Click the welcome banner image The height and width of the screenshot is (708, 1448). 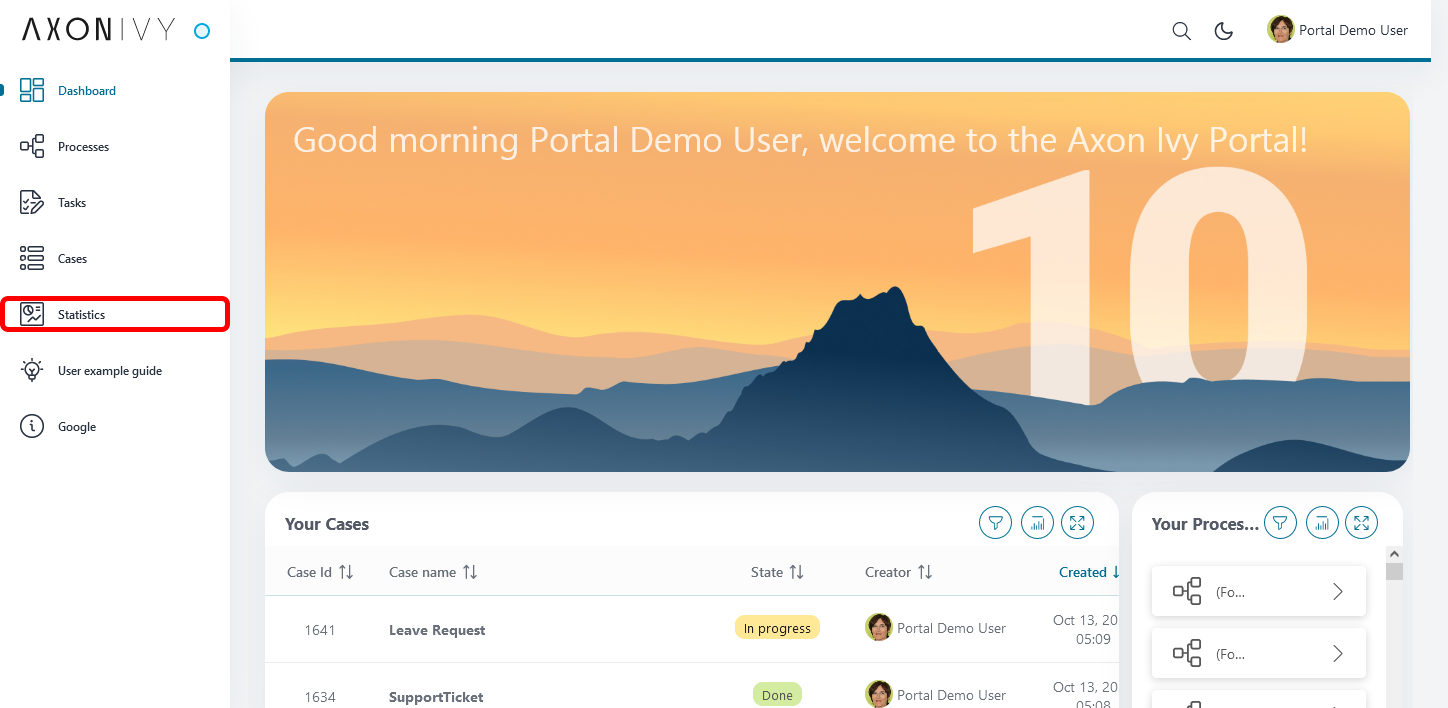837,282
